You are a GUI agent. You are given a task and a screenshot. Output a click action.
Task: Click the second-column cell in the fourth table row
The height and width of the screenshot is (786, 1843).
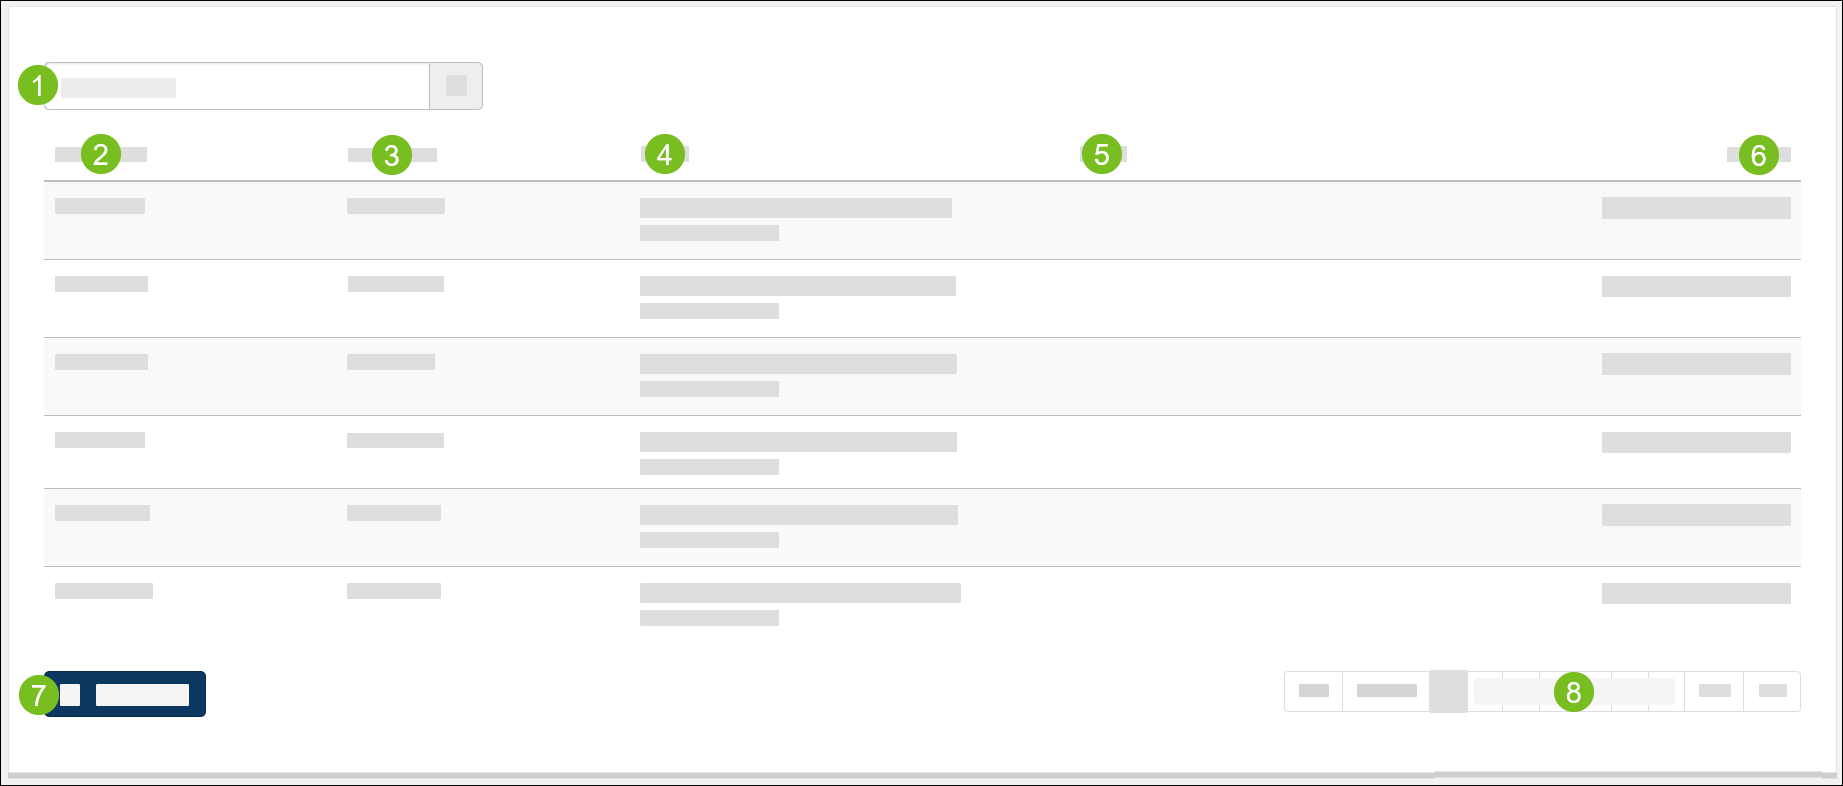pyautogui.click(x=395, y=440)
